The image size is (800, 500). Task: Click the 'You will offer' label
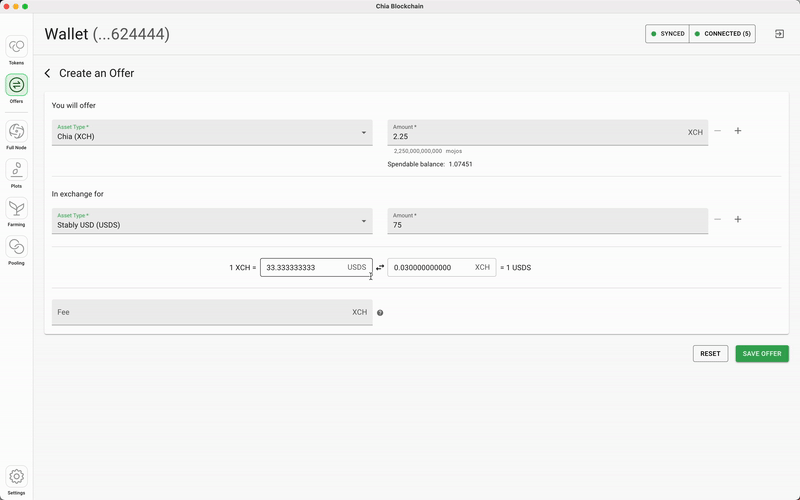[74, 106]
